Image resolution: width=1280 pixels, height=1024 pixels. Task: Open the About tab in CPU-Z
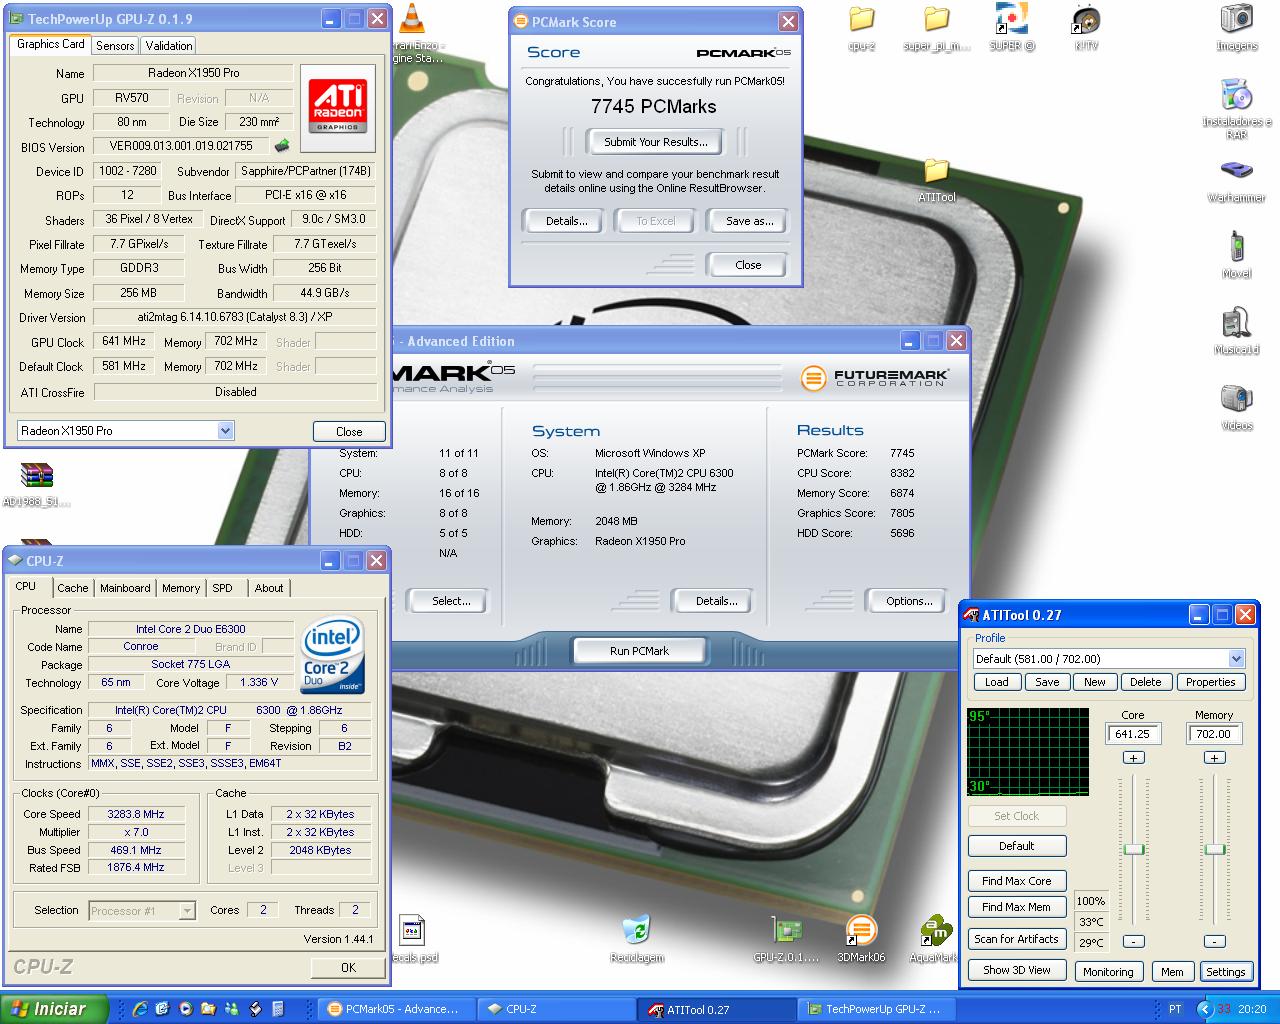pos(269,588)
